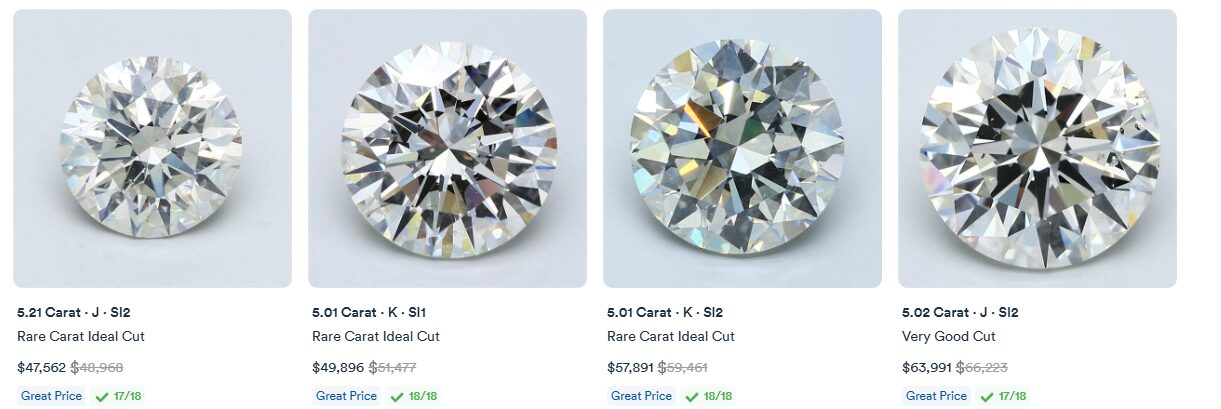Open the 5.02 Carat · J · SI2 title
The width and height of the screenshot is (1221, 409).
click(959, 313)
